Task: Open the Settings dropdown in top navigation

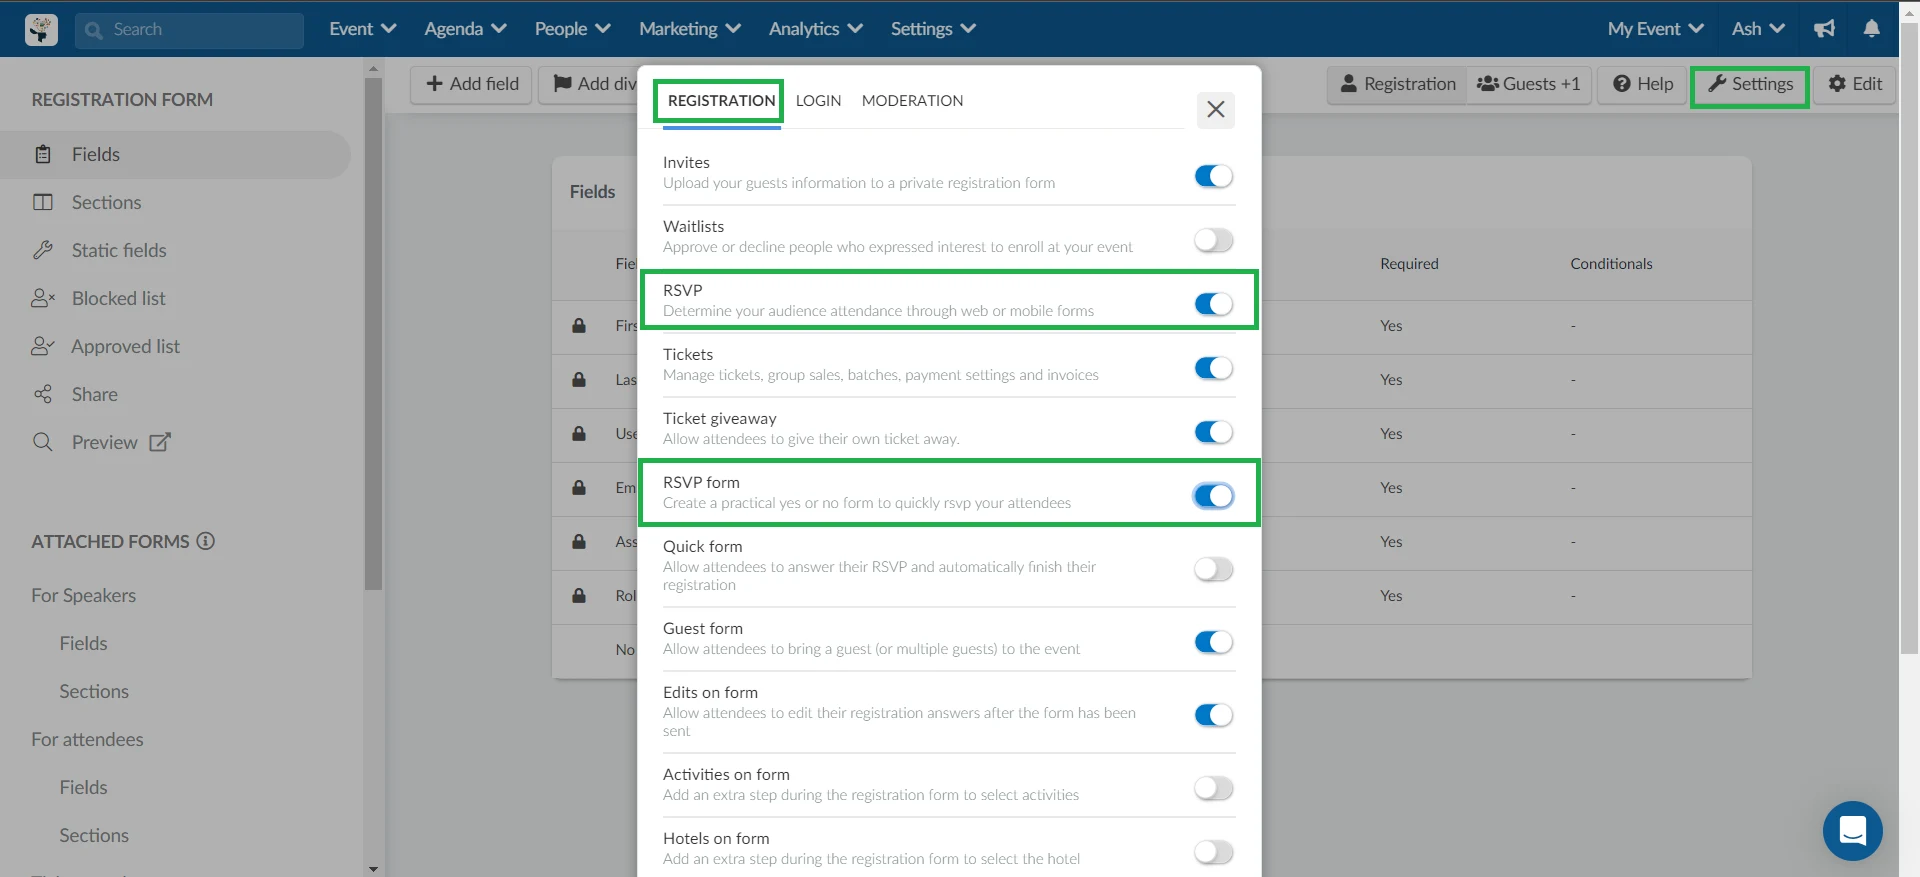Action: point(933,29)
